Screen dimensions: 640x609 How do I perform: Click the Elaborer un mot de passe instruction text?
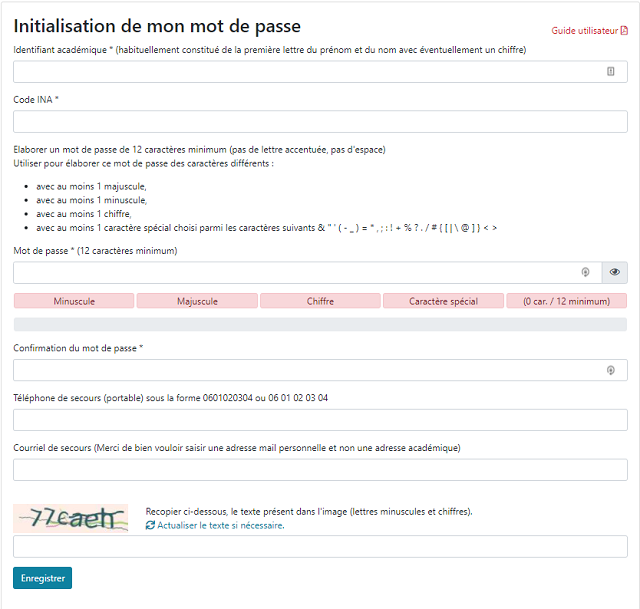[x=199, y=150]
